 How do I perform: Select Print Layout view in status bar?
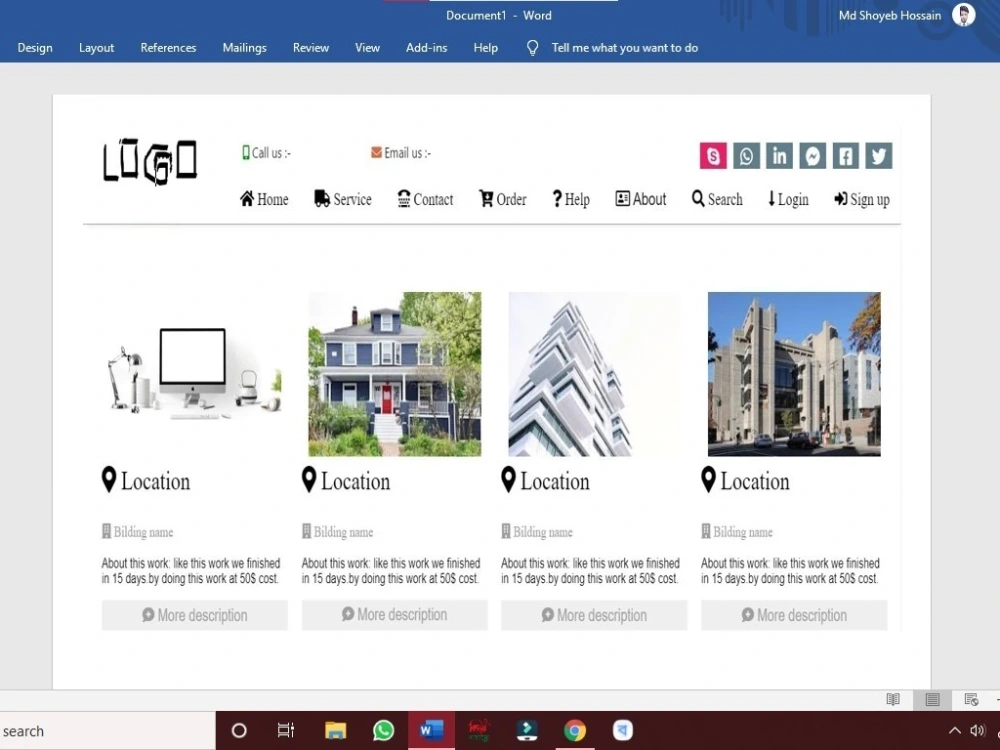tap(932, 700)
